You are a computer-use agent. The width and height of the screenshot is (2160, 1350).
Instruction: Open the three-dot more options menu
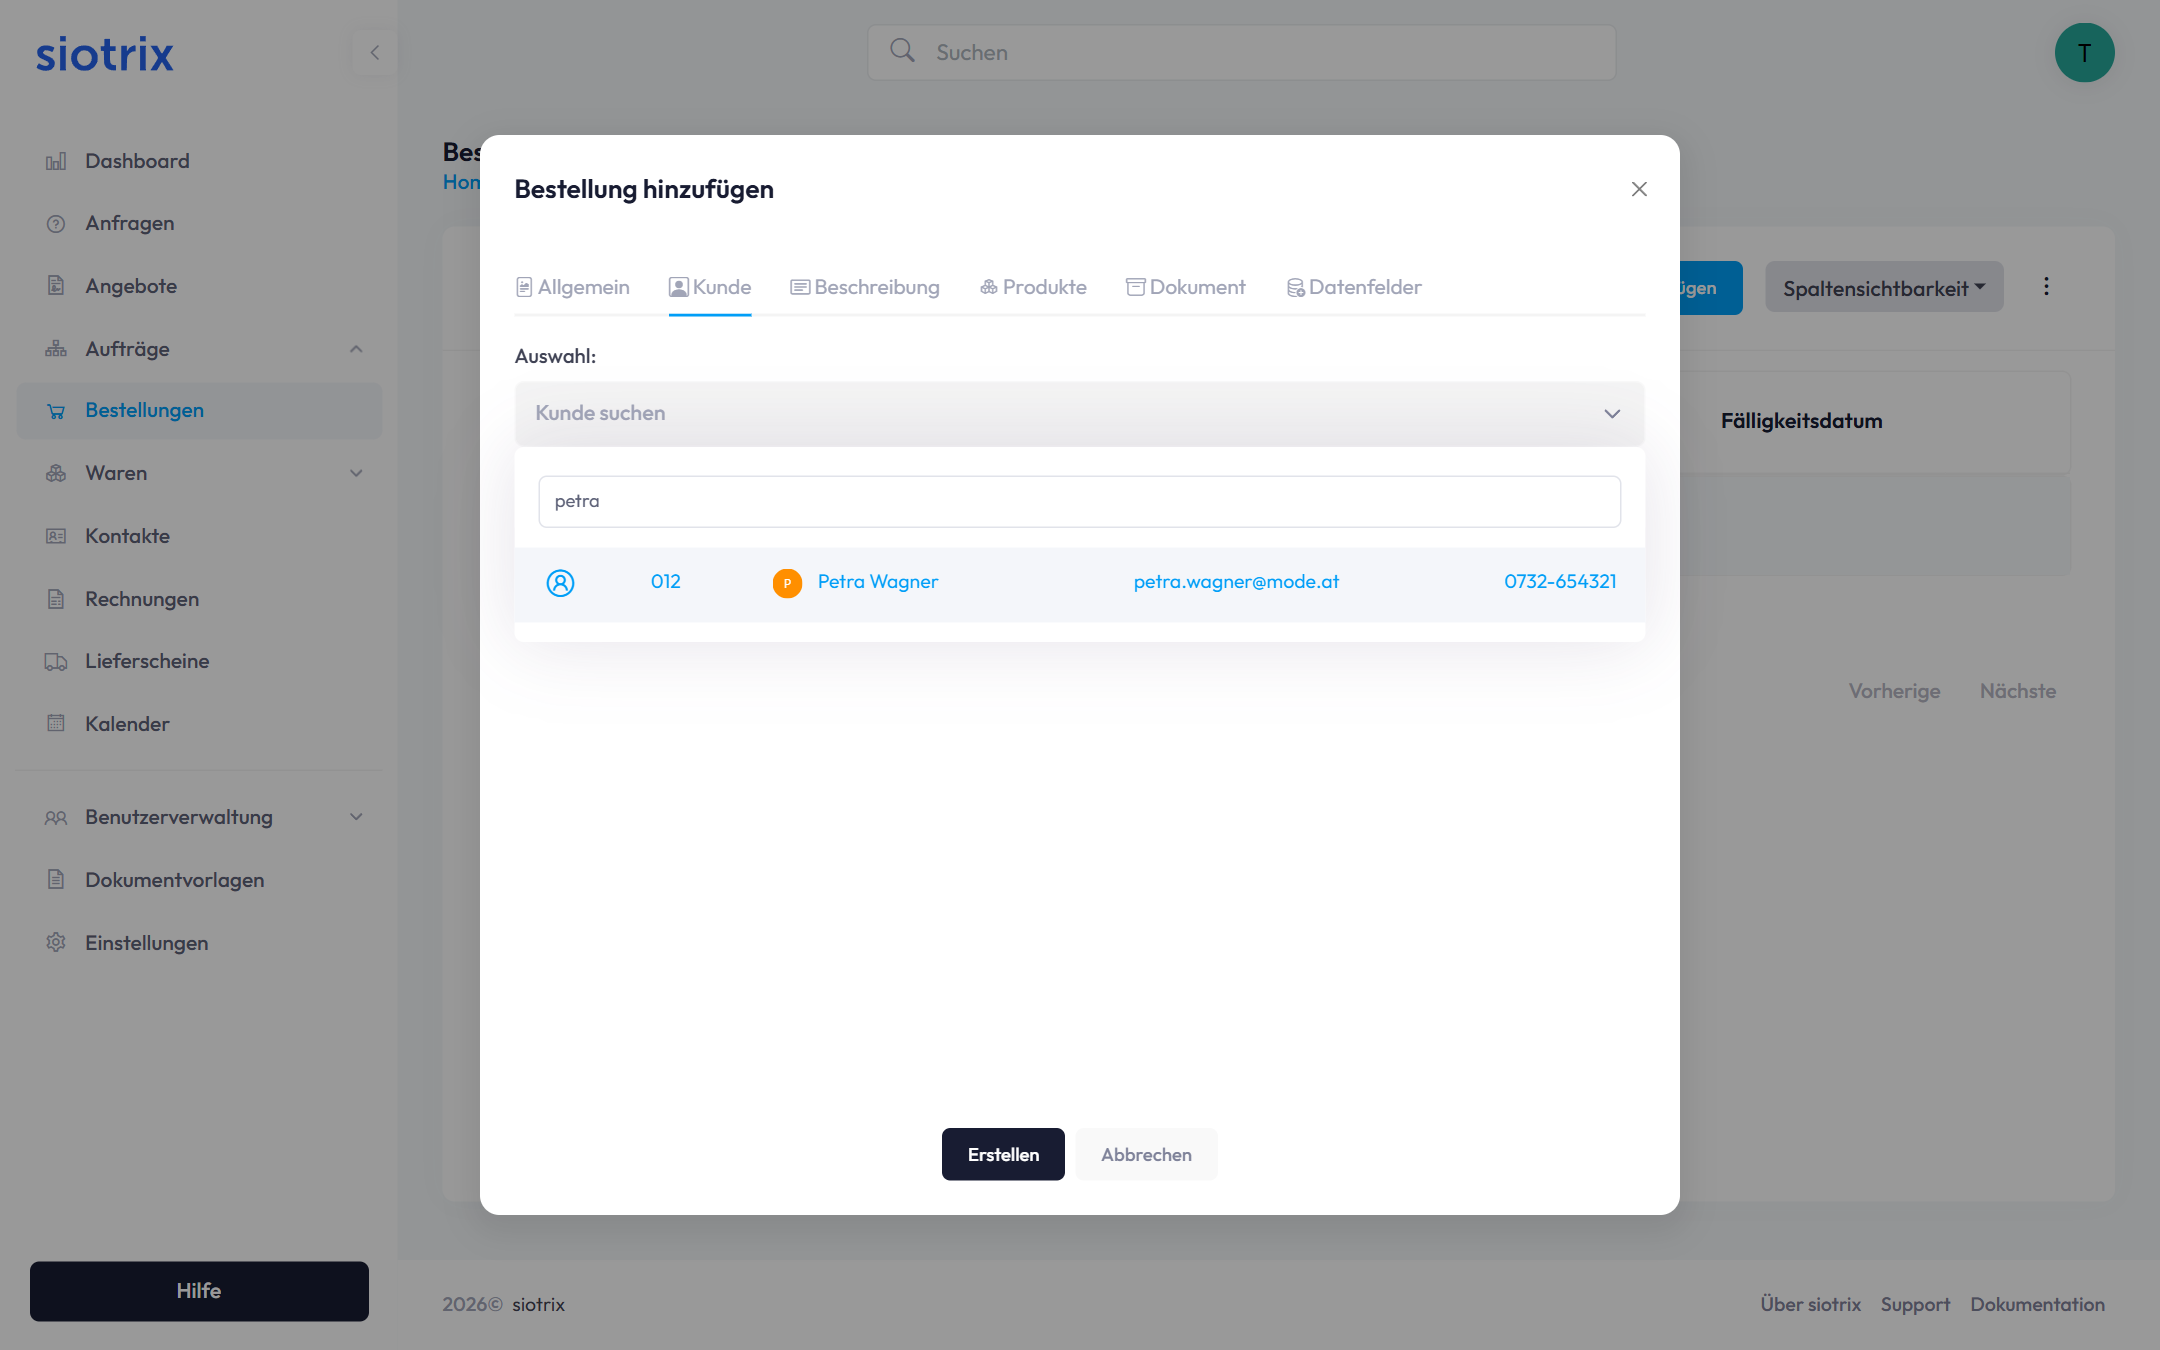click(x=2046, y=287)
